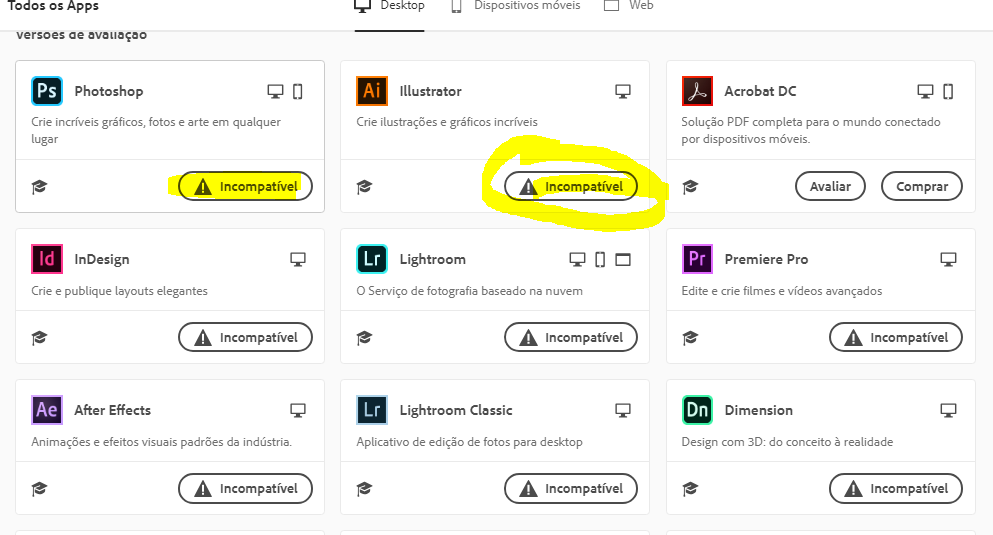Click desktop monitor icon in Premiere Pro card
Viewport: 993px width, 535px height.
[x=948, y=259]
